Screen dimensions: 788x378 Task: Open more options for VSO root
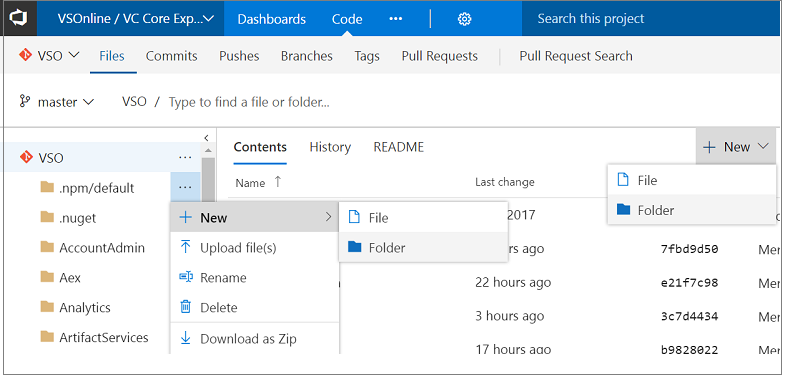point(185,157)
